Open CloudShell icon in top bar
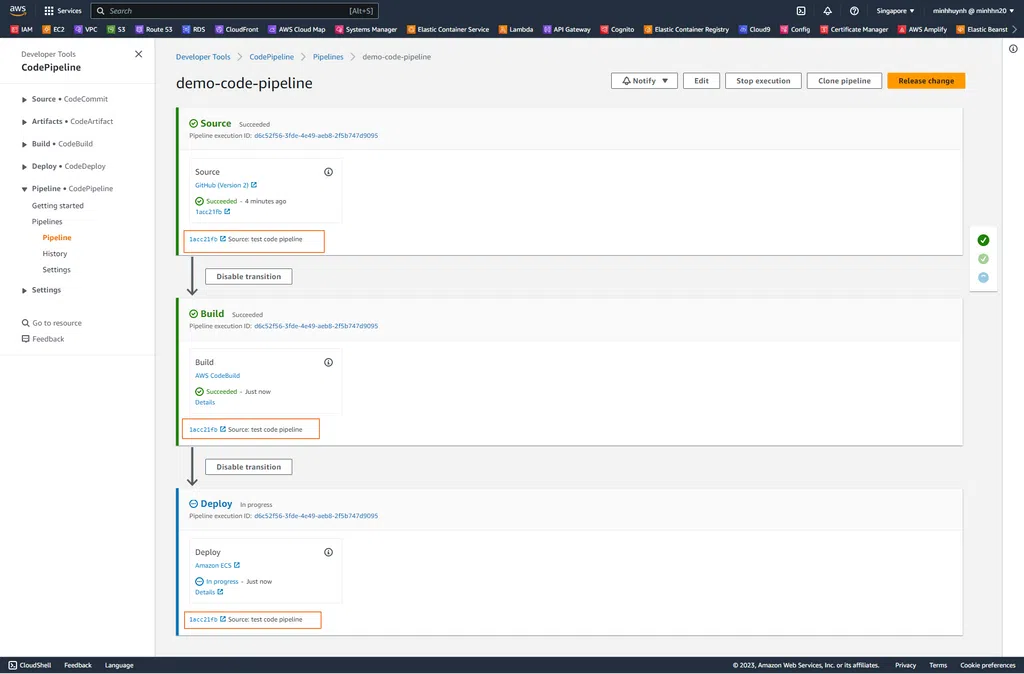This screenshot has width=1024, height=674. 801,10
